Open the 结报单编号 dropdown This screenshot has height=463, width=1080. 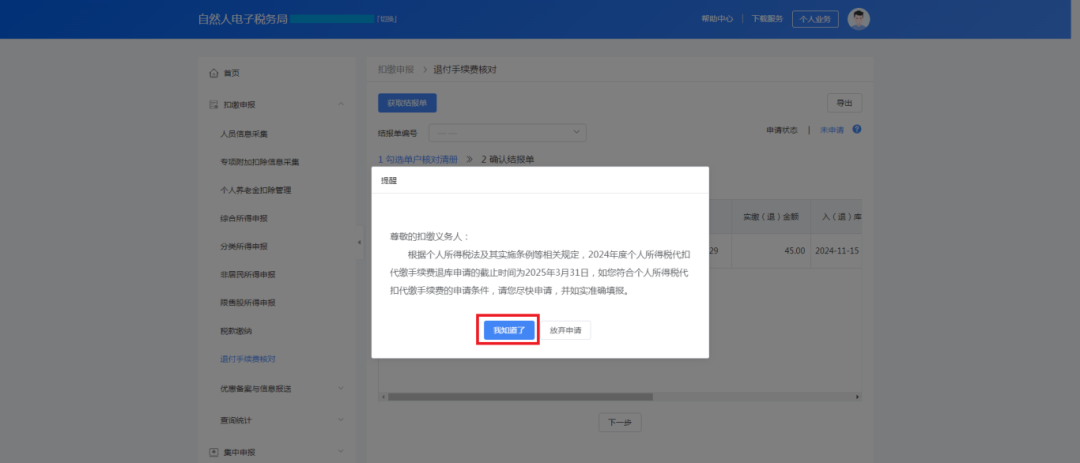(x=507, y=132)
